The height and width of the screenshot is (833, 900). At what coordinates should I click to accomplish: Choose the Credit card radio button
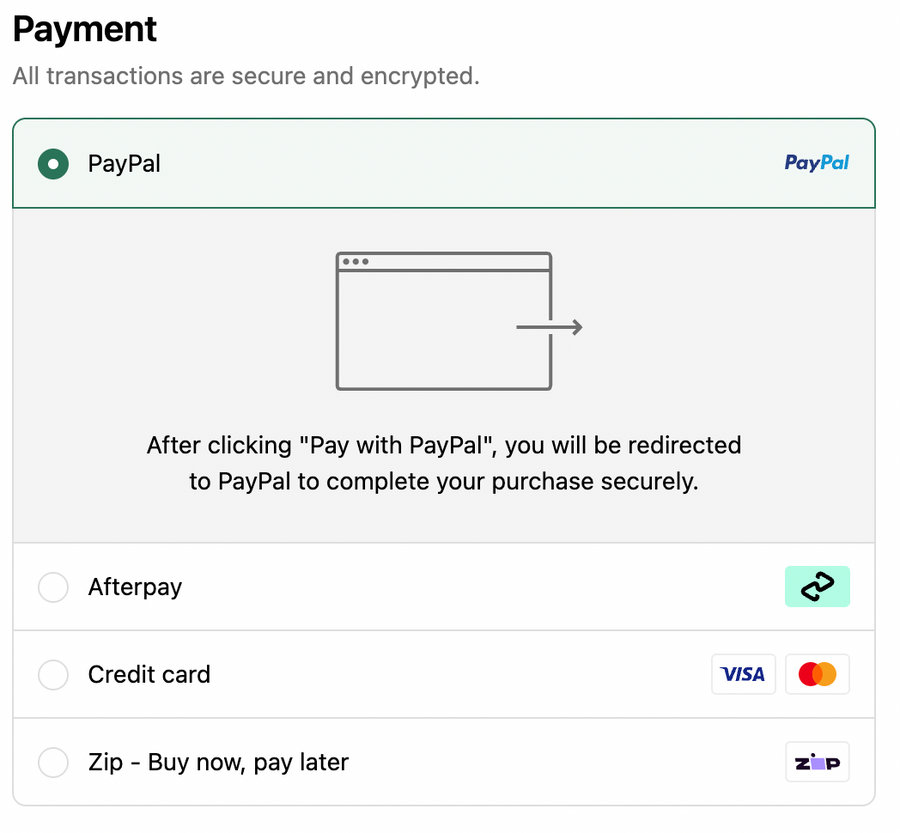pyautogui.click(x=53, y=675)
